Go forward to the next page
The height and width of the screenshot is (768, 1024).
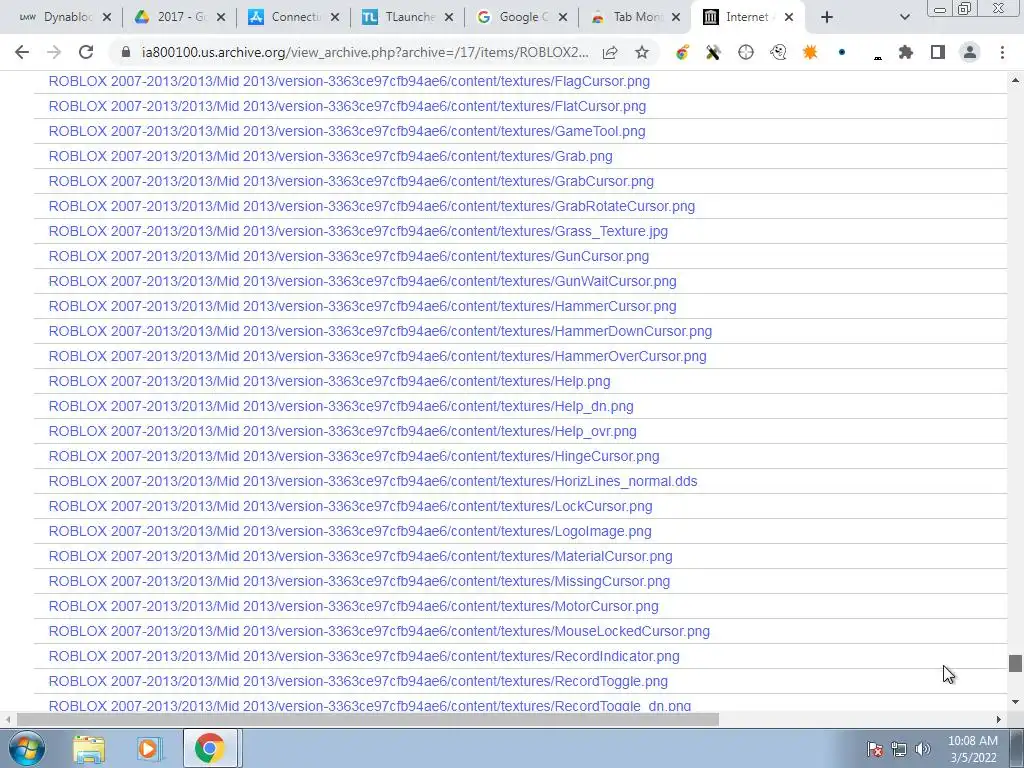click(x=54, y=52)
